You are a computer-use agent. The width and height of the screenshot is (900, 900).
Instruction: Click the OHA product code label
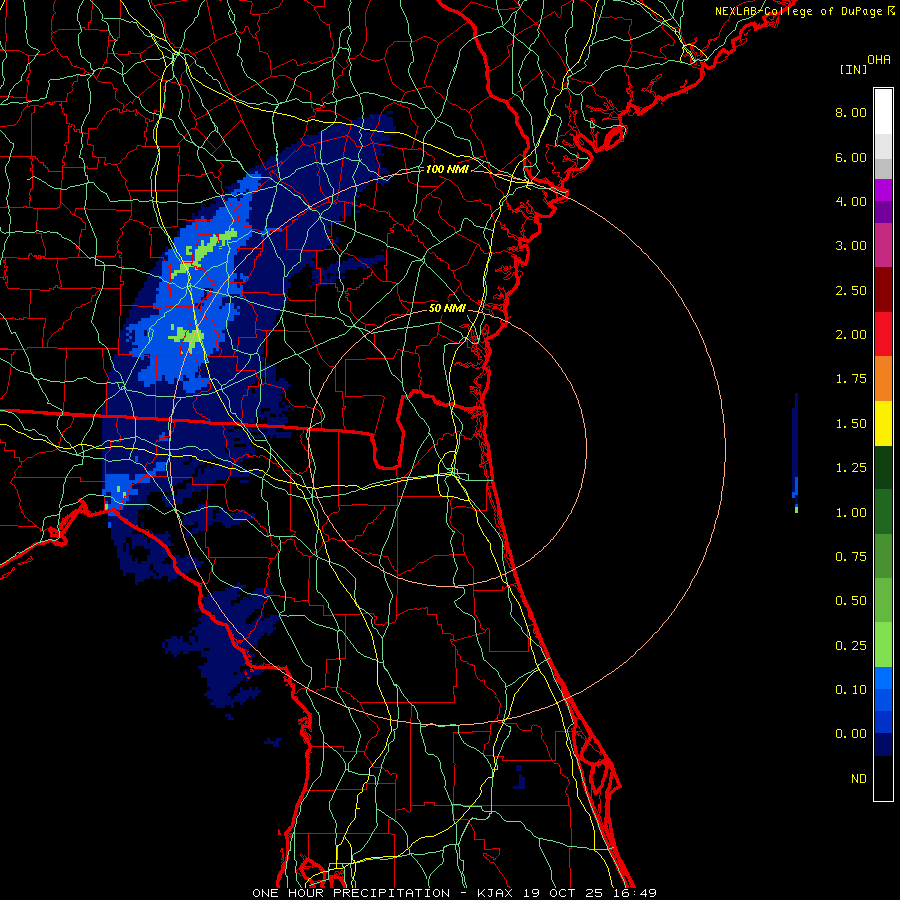click(x=879, y=60)
